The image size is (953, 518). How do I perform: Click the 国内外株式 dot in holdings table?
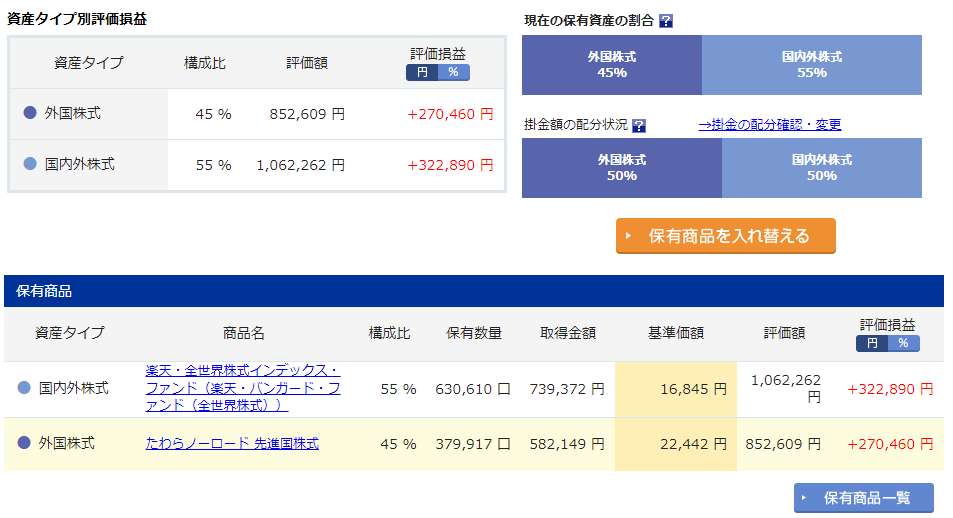pyautogui.click(x=24, y=388)
